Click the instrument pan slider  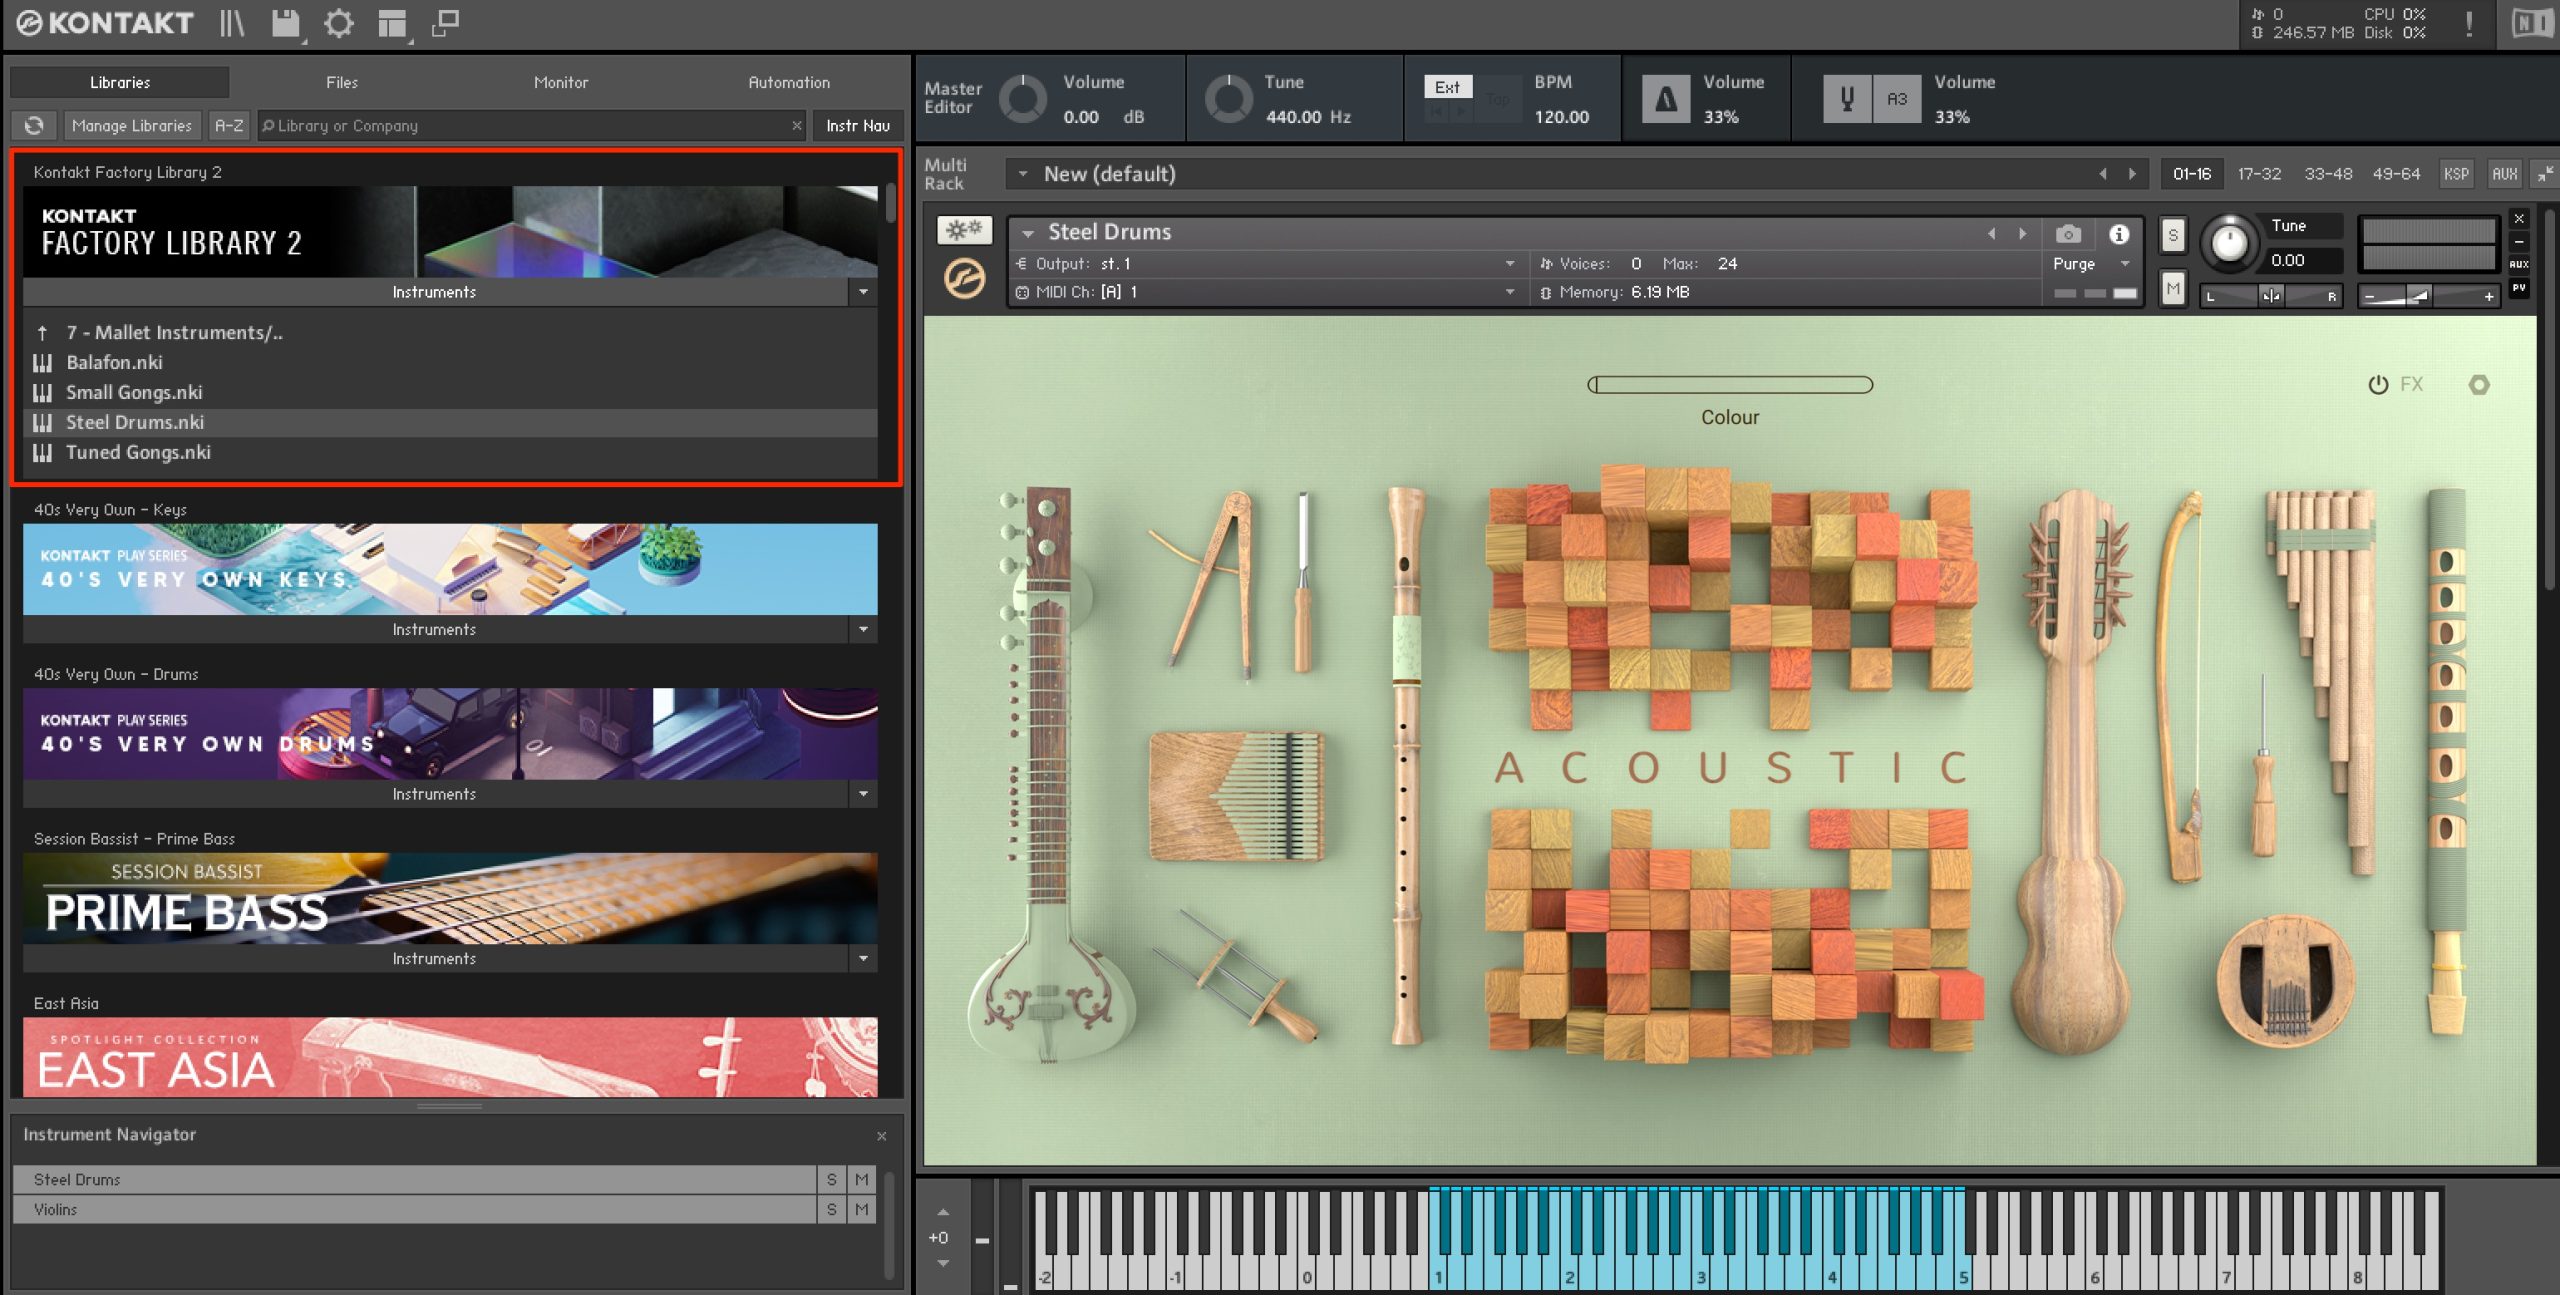pos(2271,296)
